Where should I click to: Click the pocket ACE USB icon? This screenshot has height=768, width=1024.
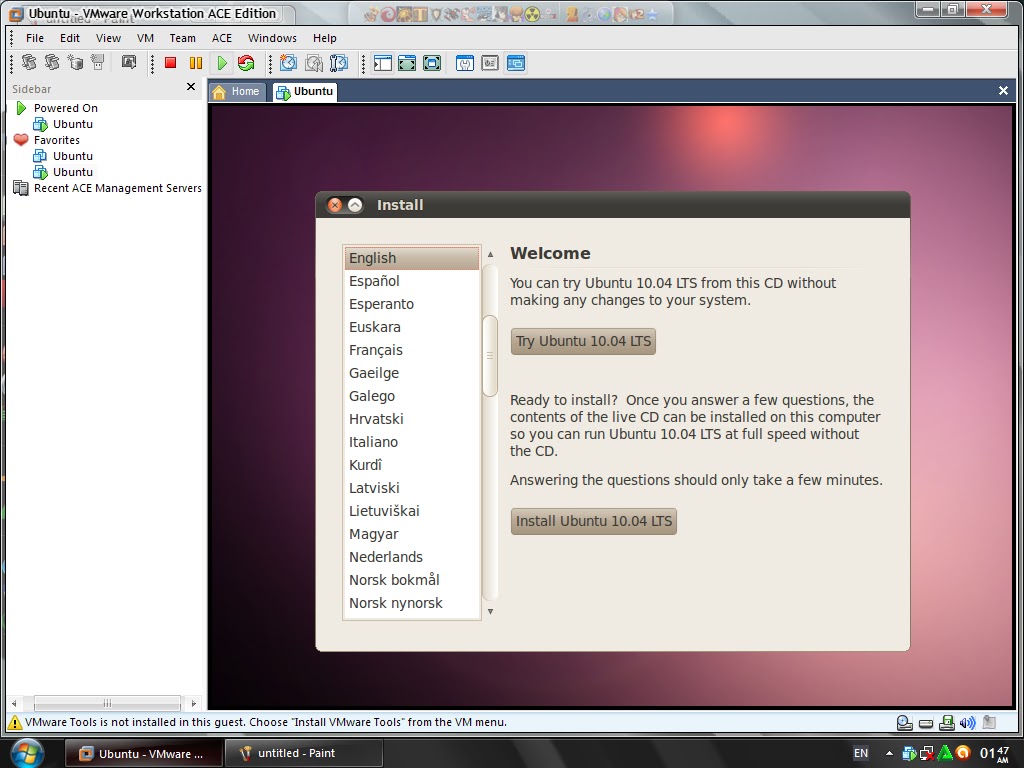[x=98, y=63]
